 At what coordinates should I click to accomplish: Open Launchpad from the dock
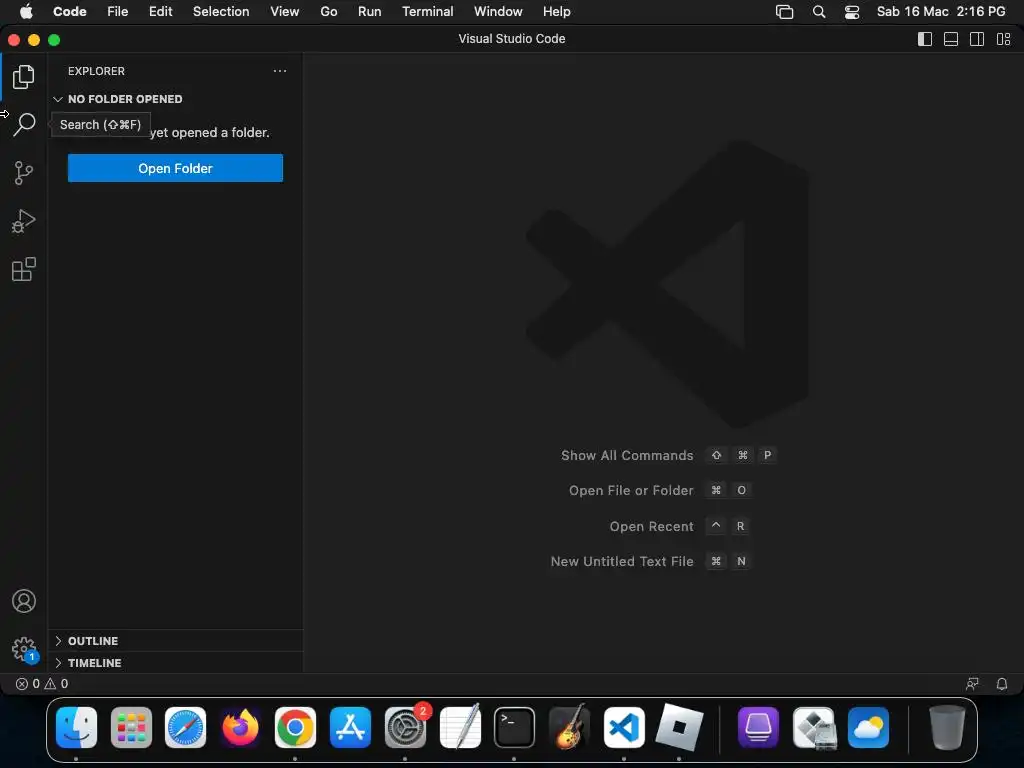(x=131, y=728)
